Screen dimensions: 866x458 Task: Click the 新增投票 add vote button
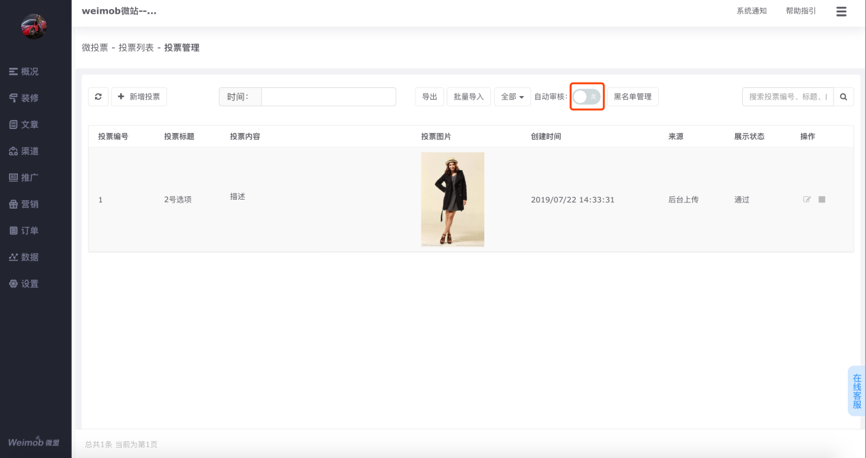pos(139,97)
